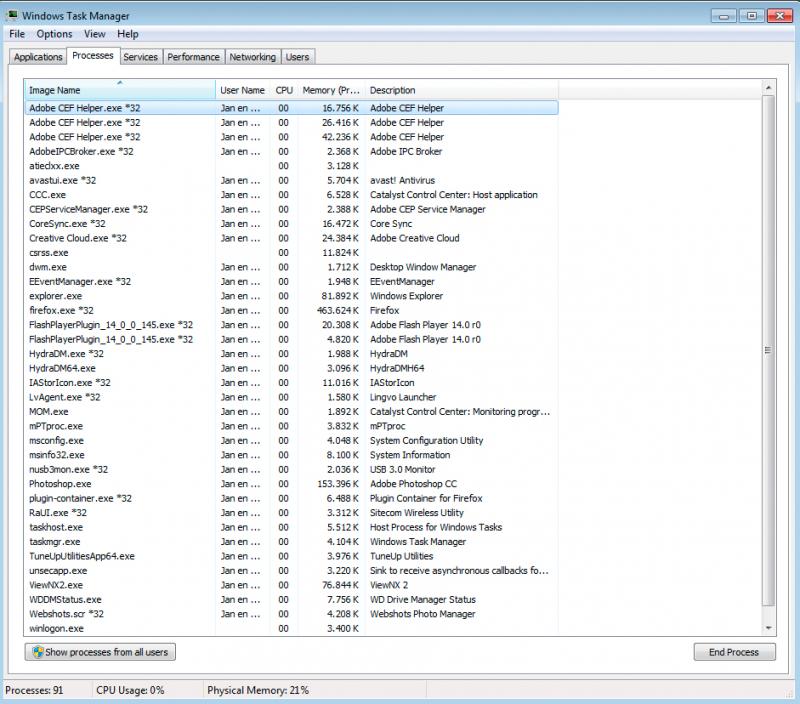This screenshot has width=800, height=704.
Task: Open the View menu
Action: [95, 34]
